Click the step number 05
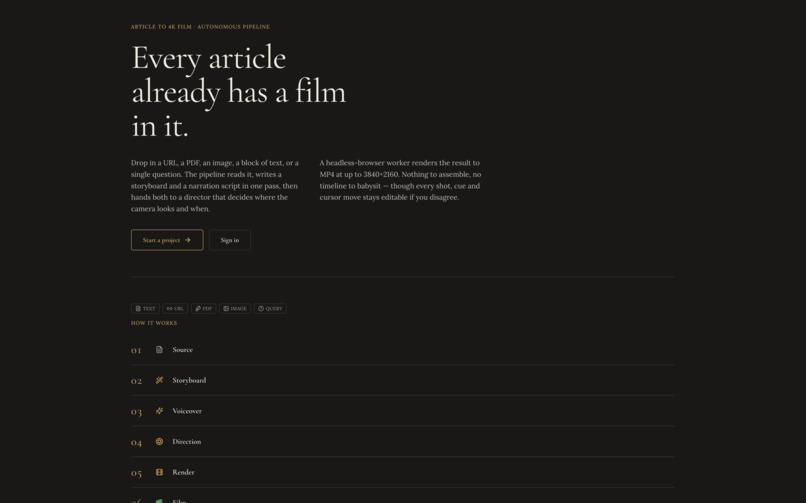 click(x=136, y=473)
